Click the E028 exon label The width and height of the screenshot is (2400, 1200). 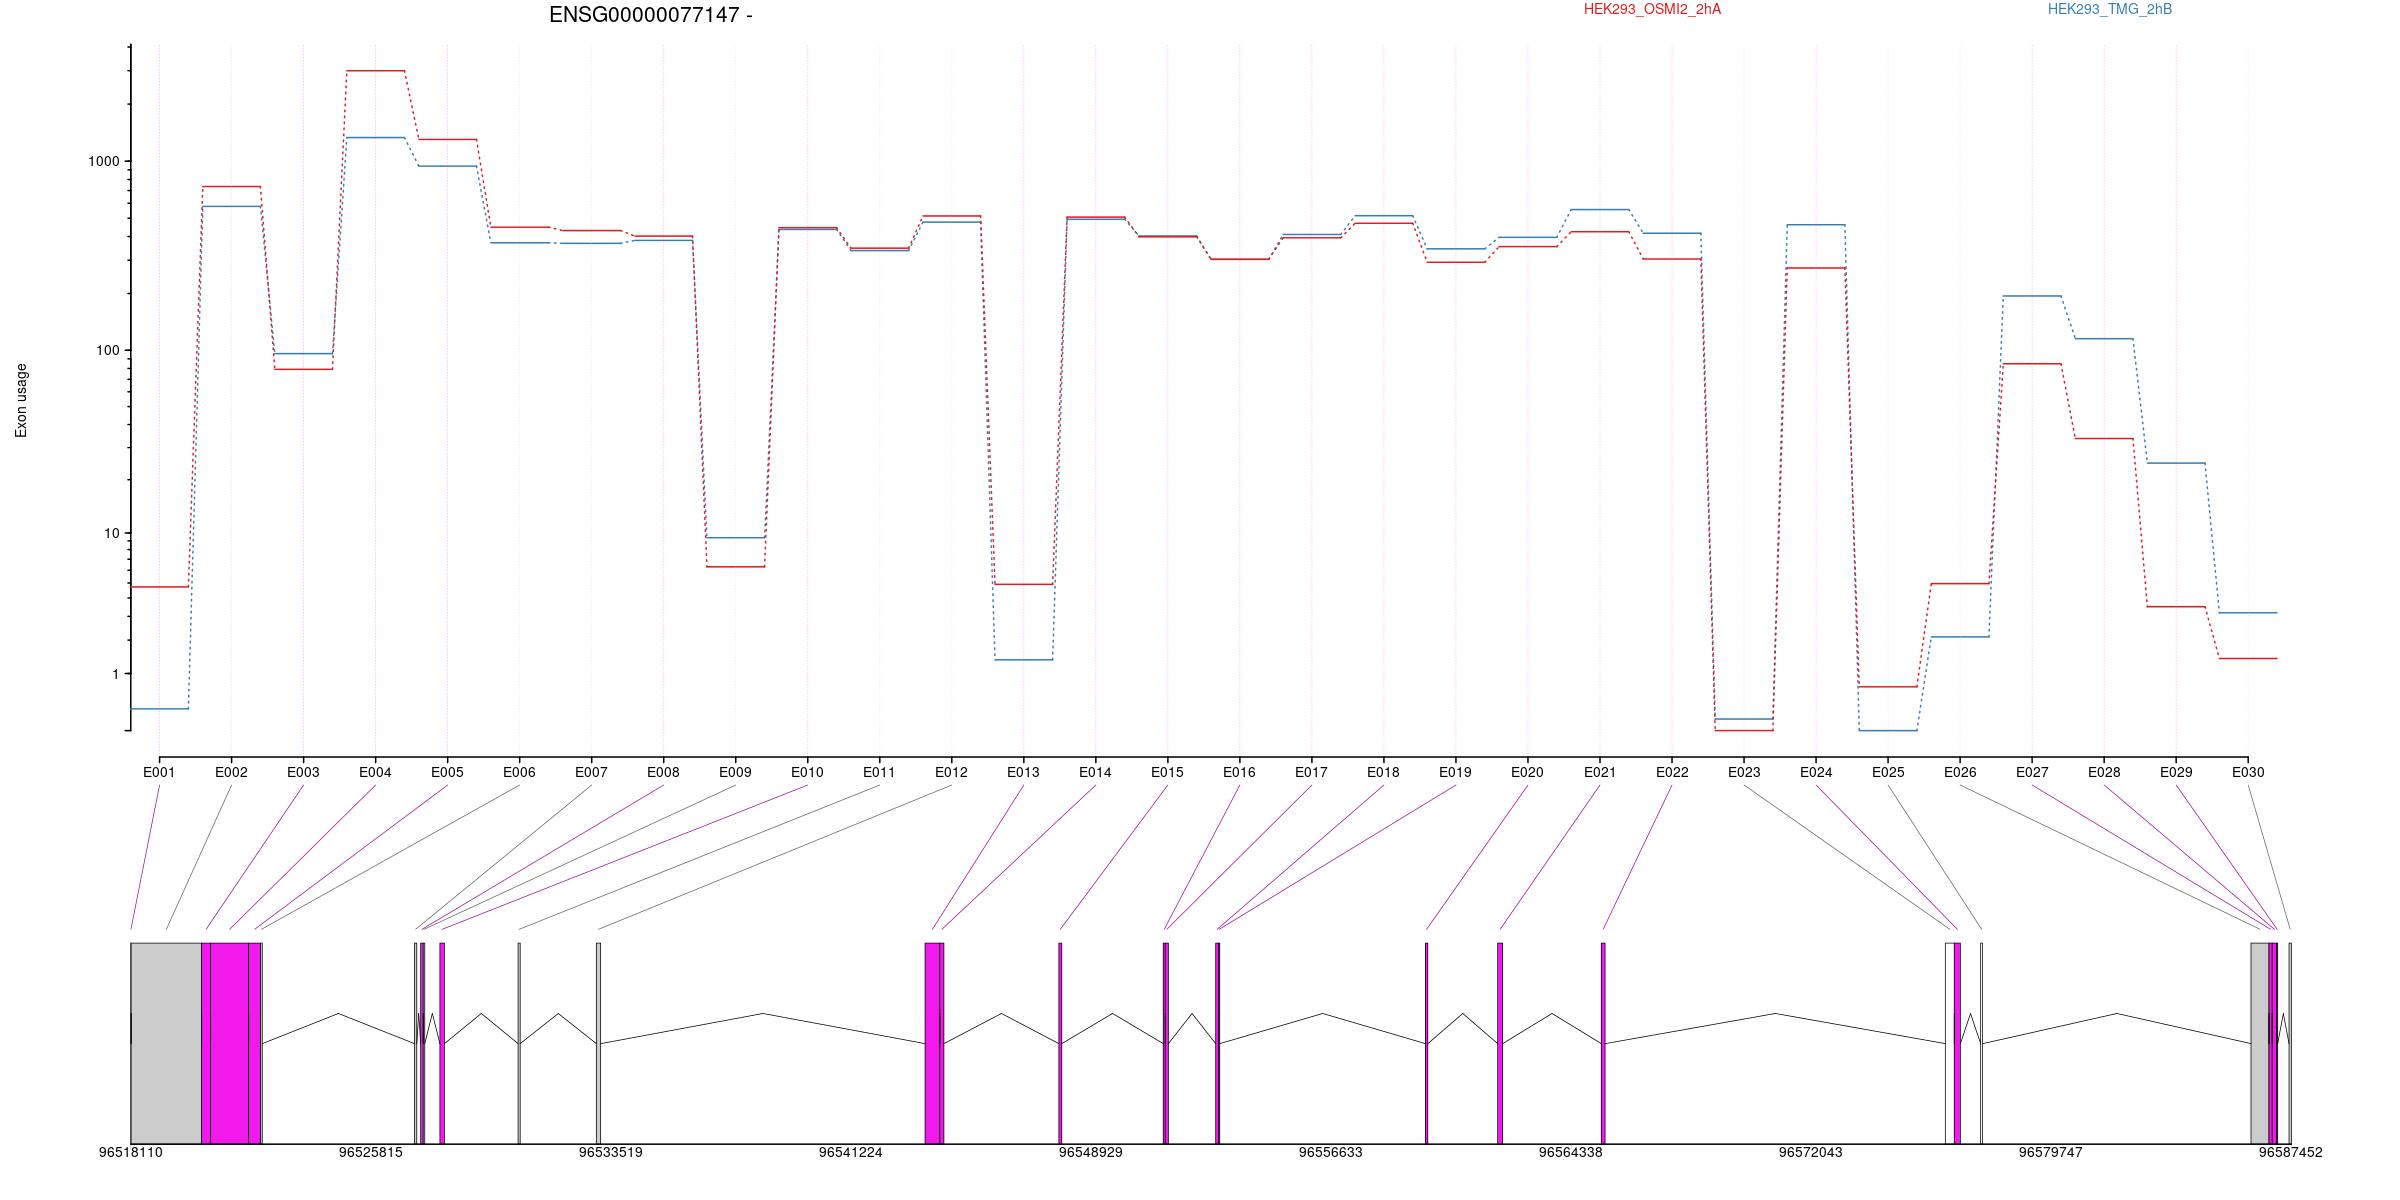2104,772
